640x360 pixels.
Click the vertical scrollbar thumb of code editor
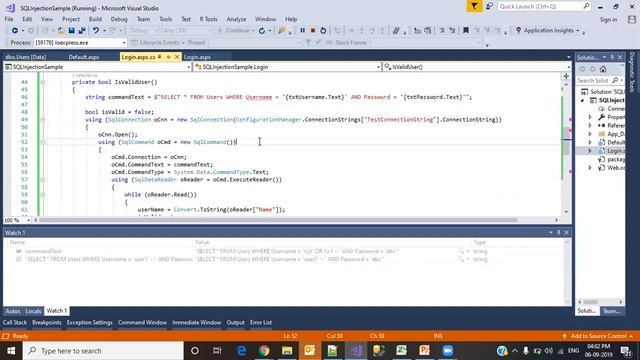[x=566, y=141]
